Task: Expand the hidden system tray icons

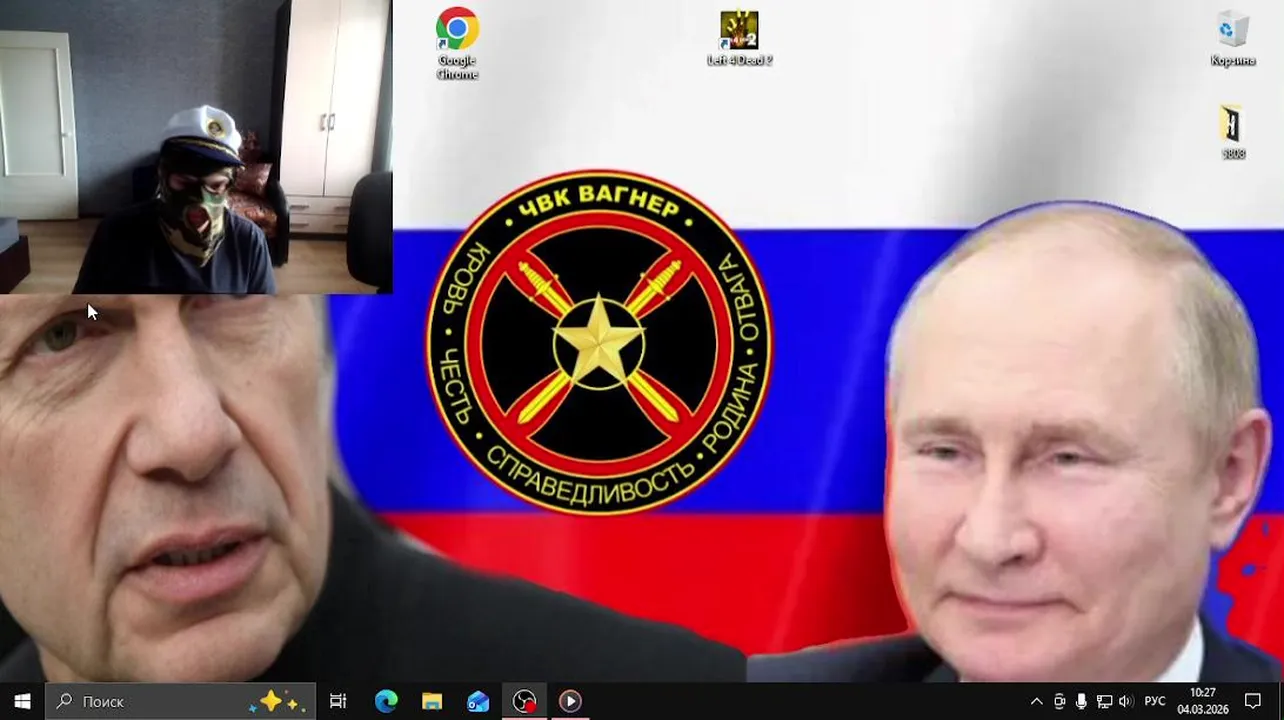Action: click(1036, 701)
